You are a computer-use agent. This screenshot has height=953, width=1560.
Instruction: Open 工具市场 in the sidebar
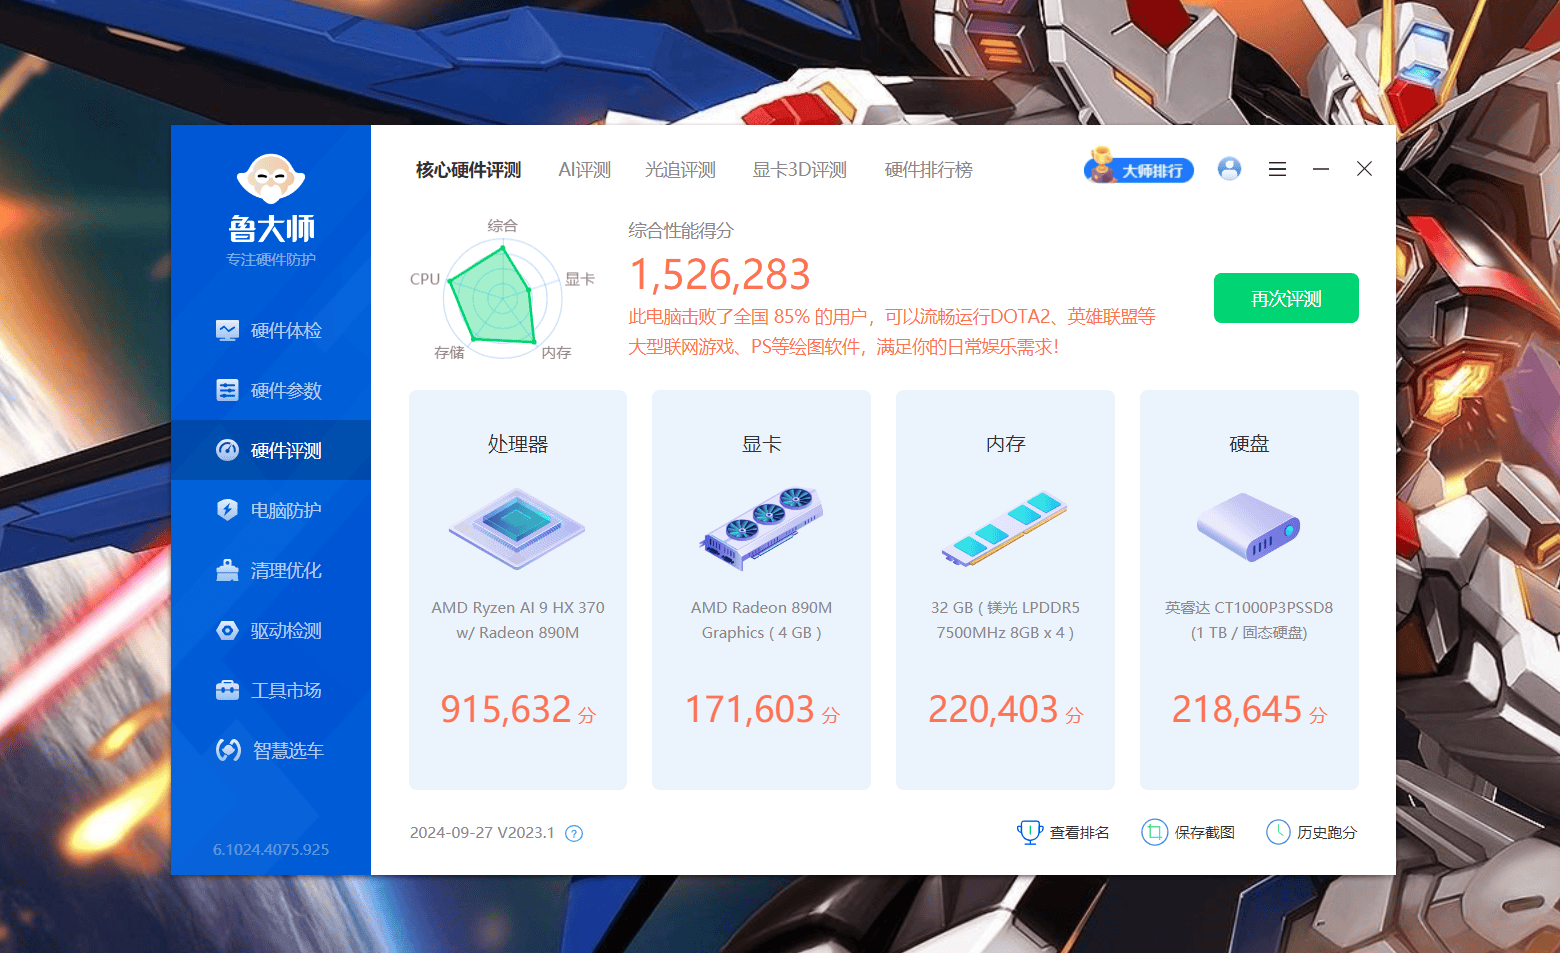coord(271,690)
